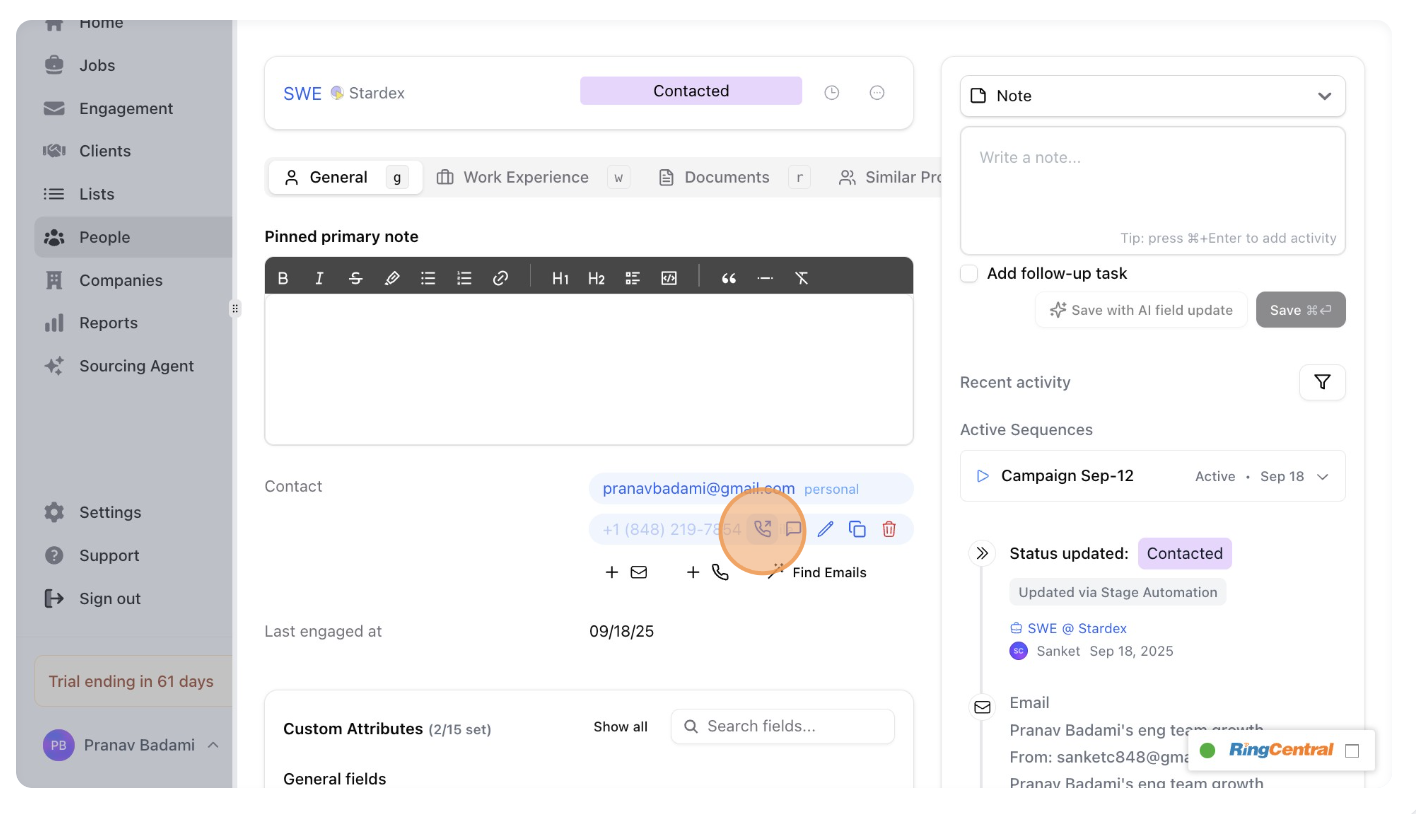Add a new email address
Image resolution: width=1416 pixels, height=814 pixels.
pos(625,572)
